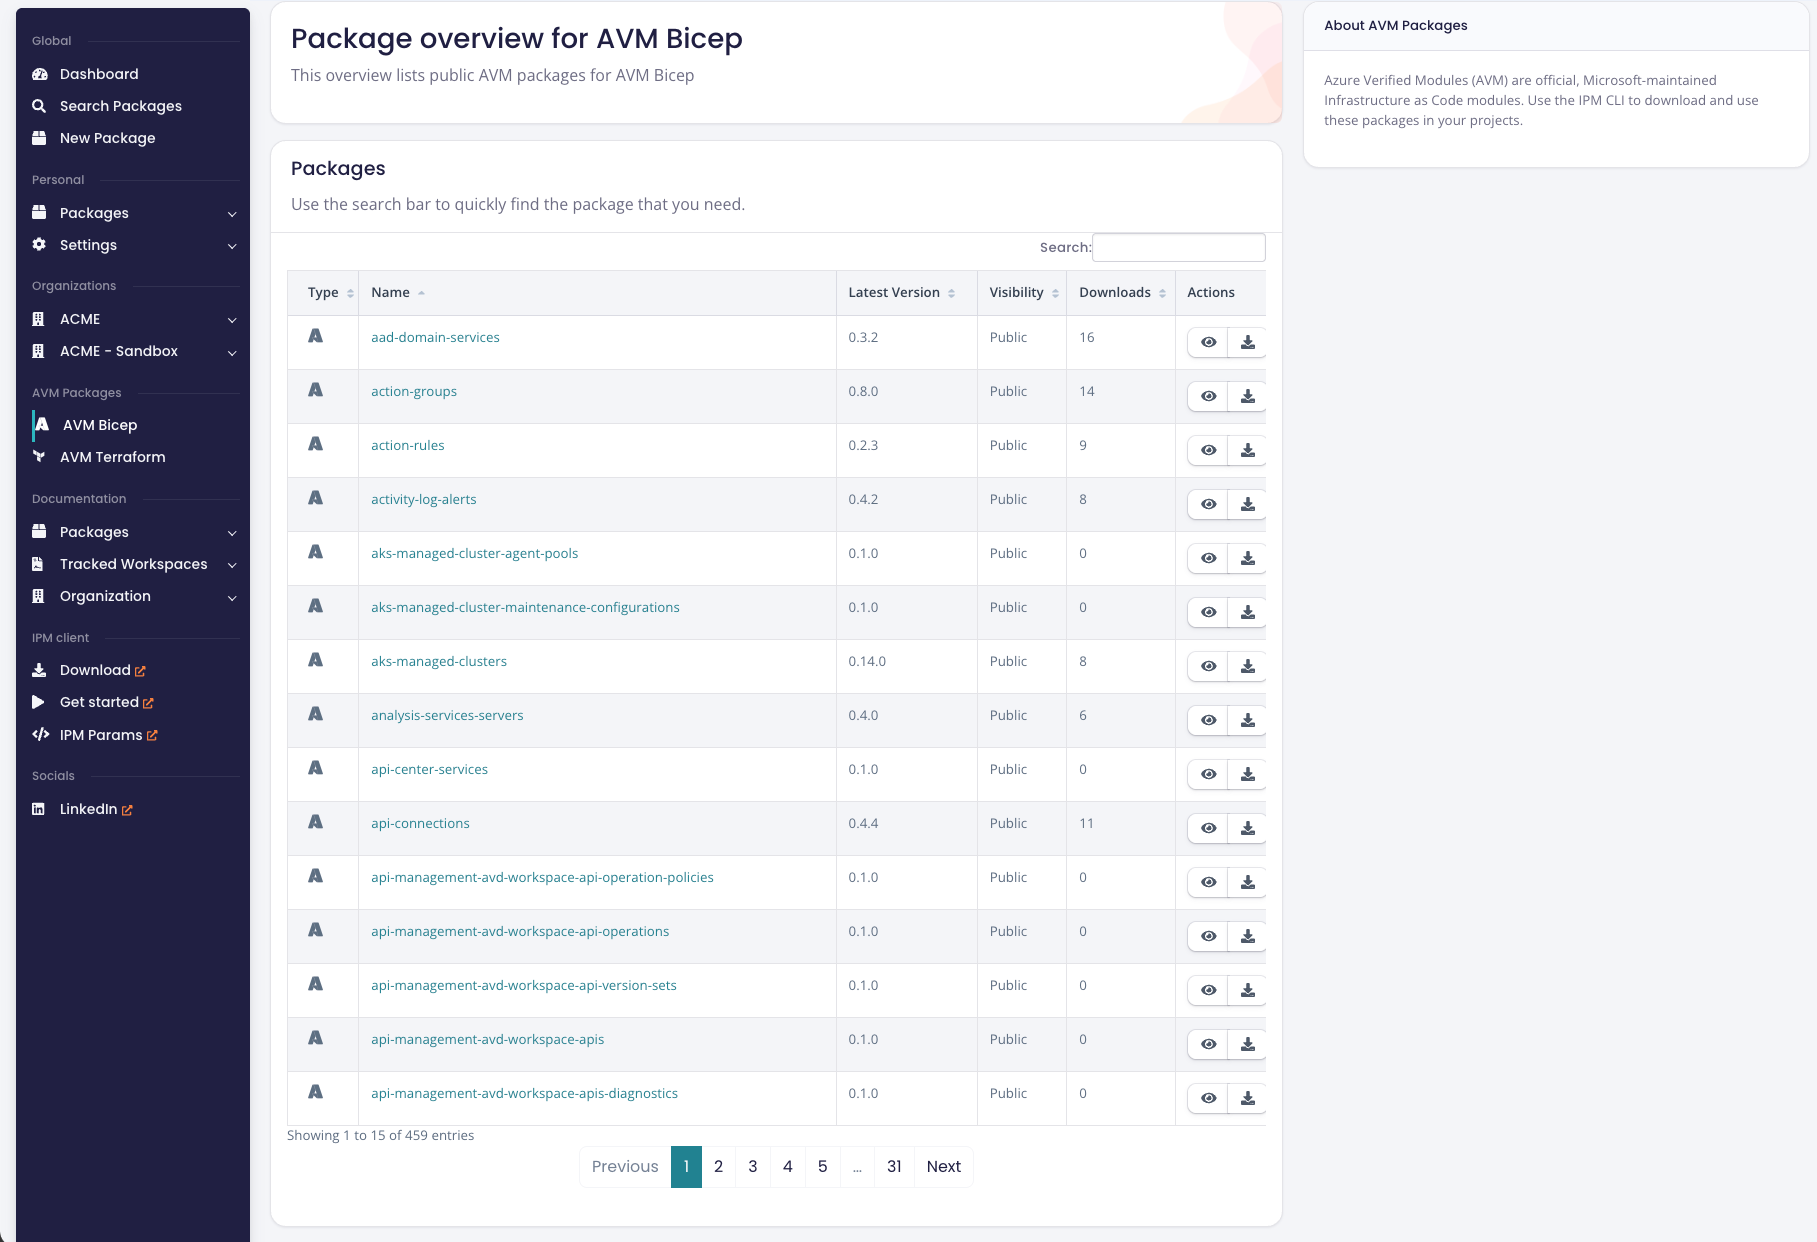Download the aad-domain-services package
This screenshot has width=1817, height=1242.
pyautogui.click(x=1248, y=342)
